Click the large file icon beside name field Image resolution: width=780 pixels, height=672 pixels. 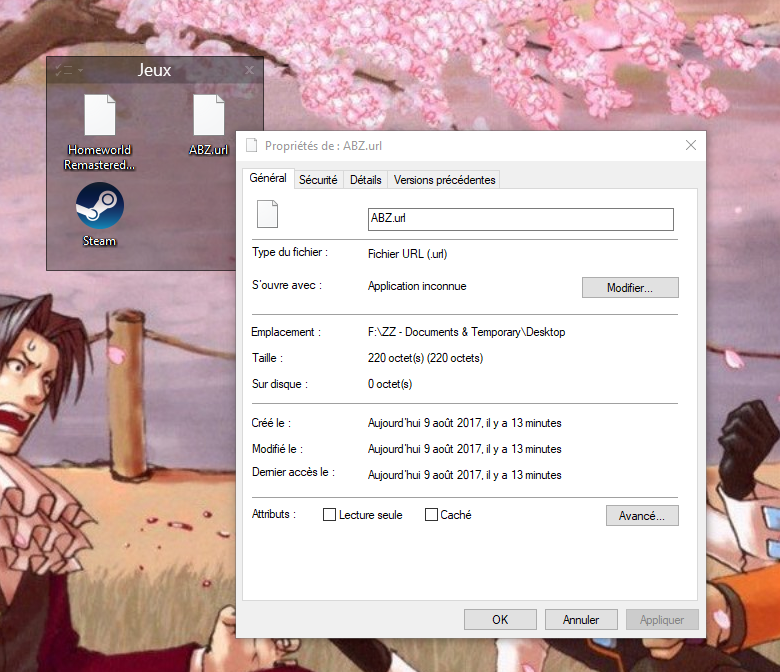coord(267,214)
